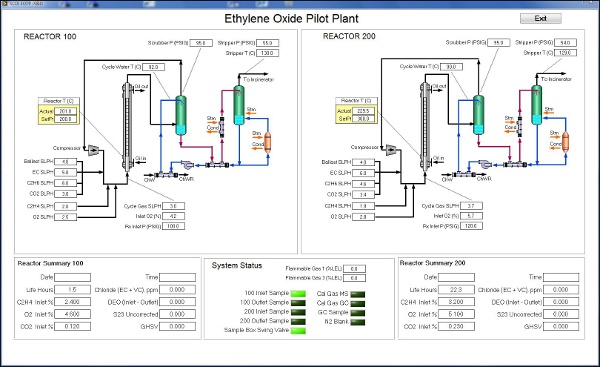Click Reactor Summary 100 Date field

point(72,277)
